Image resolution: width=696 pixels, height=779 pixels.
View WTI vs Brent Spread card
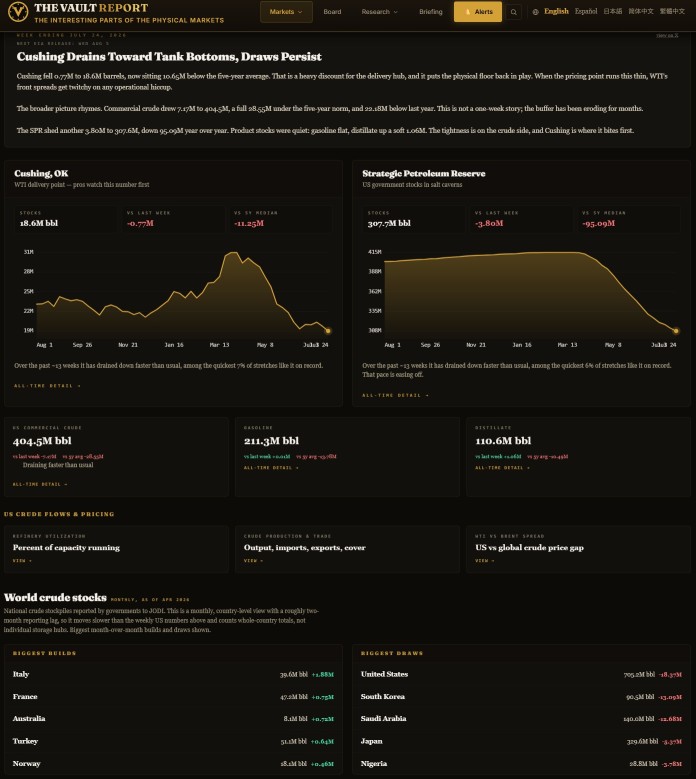pyautogui.click(x=578, y=549)
